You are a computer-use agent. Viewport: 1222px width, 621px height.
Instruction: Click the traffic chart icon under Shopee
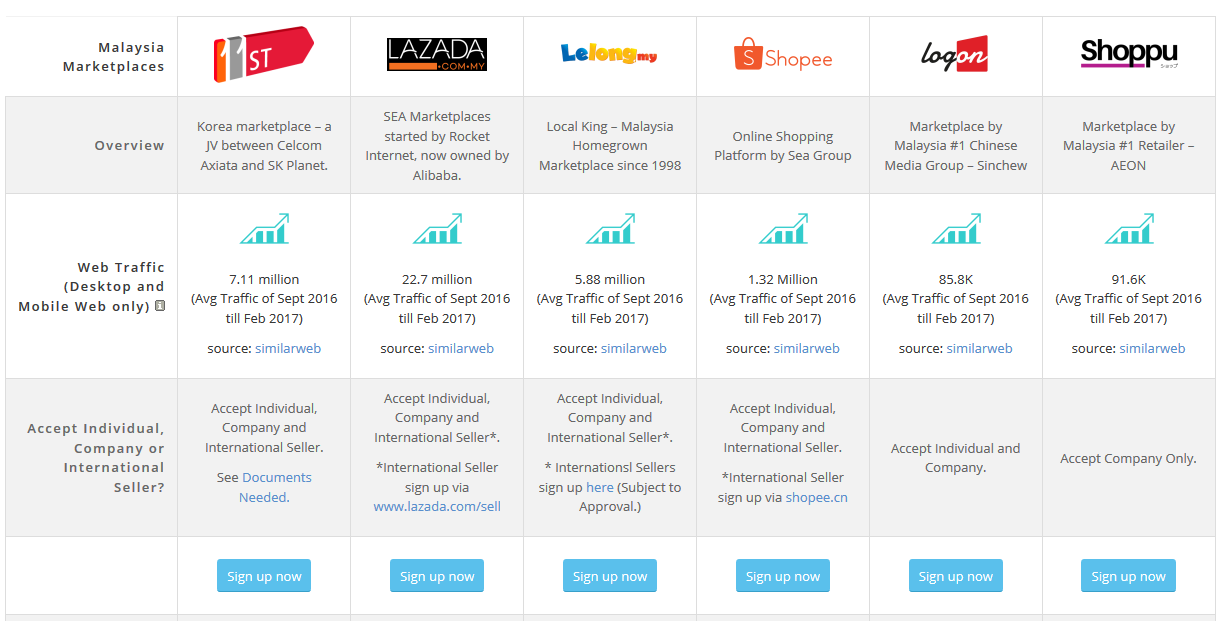[x=782, y=229]
